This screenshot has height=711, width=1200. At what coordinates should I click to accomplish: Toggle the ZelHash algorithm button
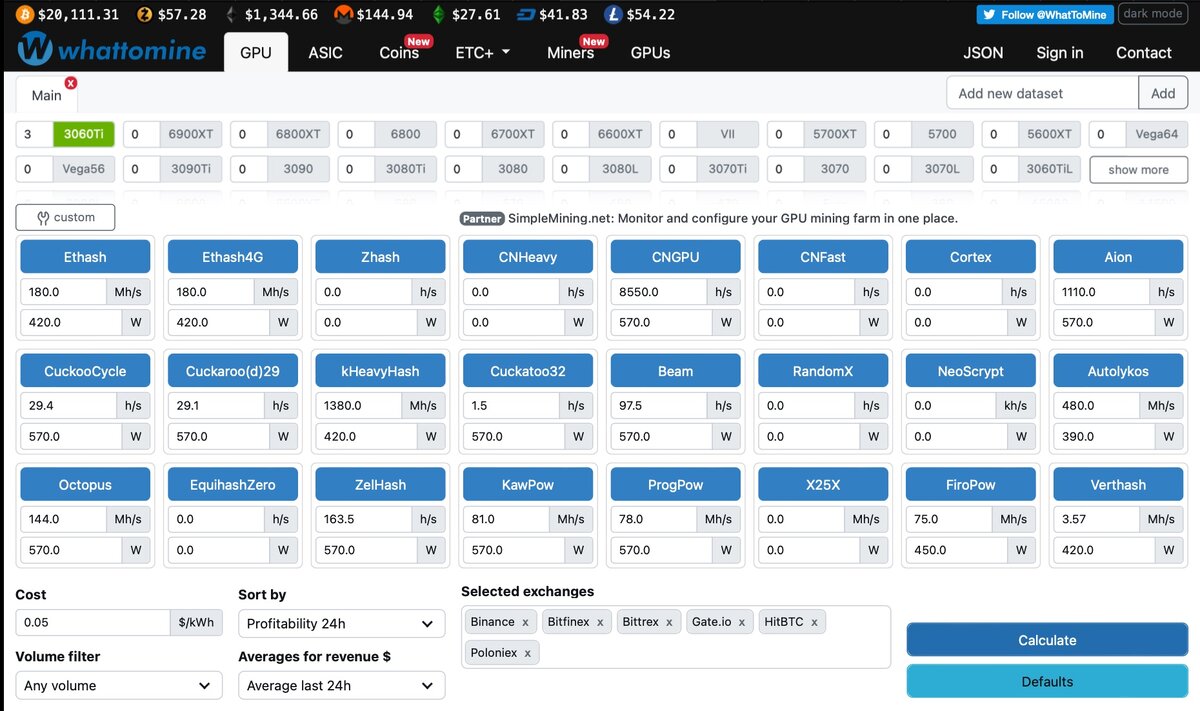(x=380, y=485)
